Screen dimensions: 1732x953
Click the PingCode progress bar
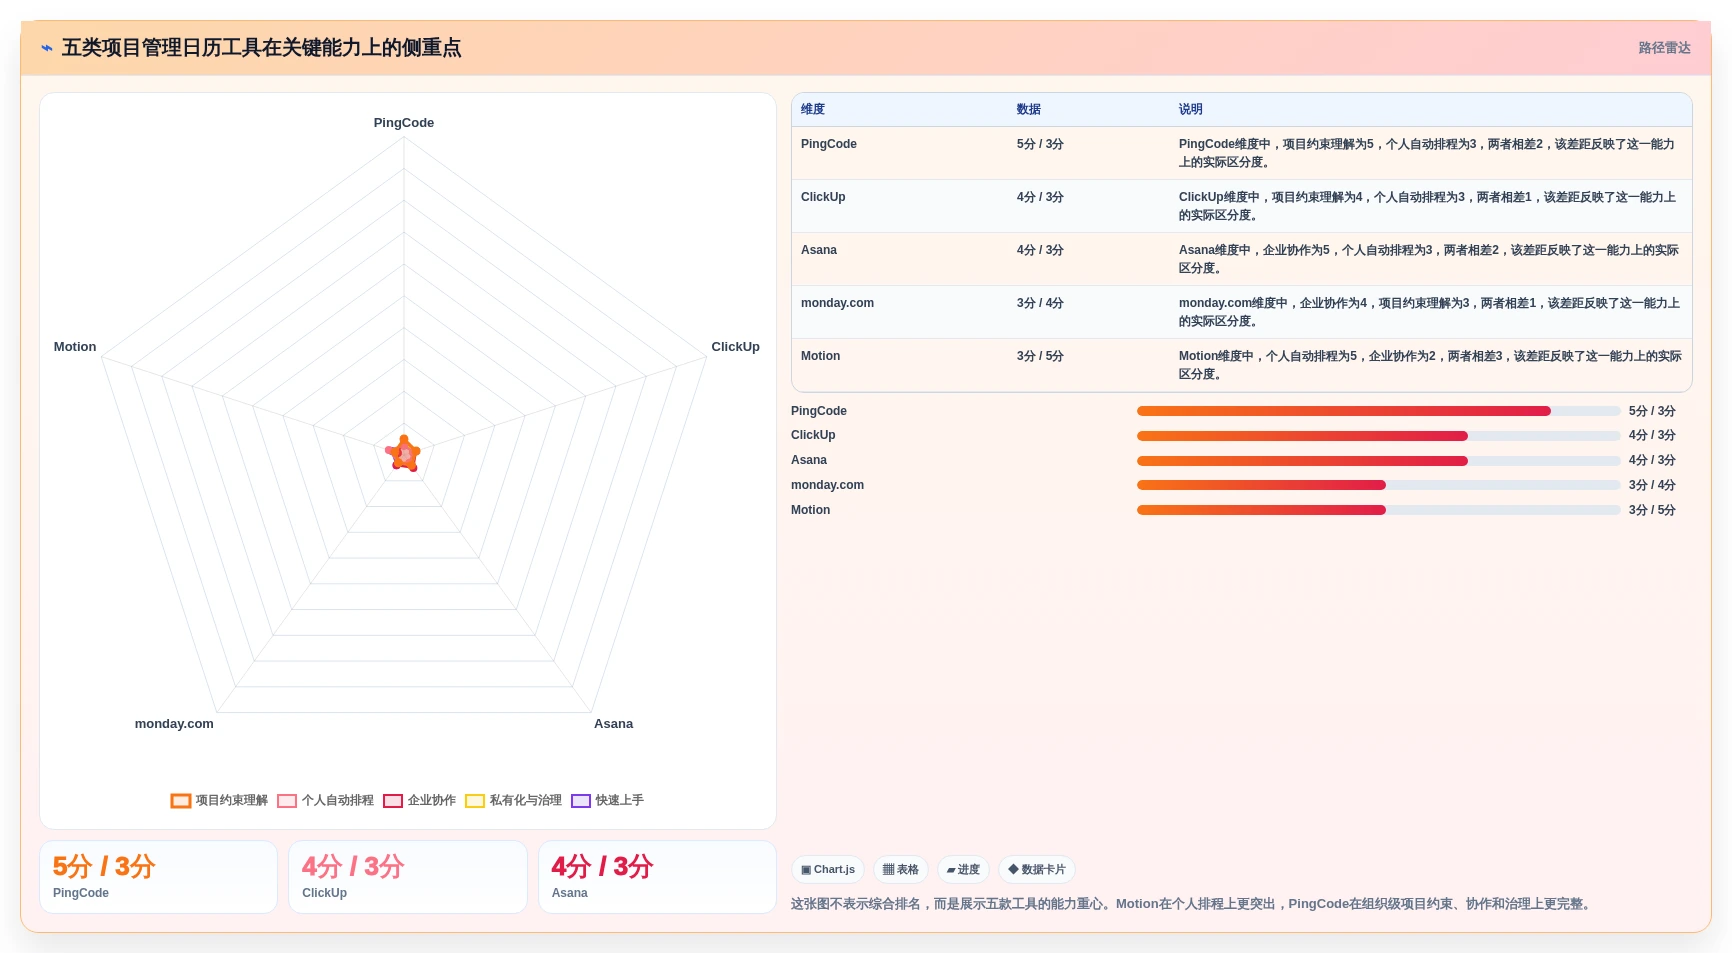(x=1378, y=411)
